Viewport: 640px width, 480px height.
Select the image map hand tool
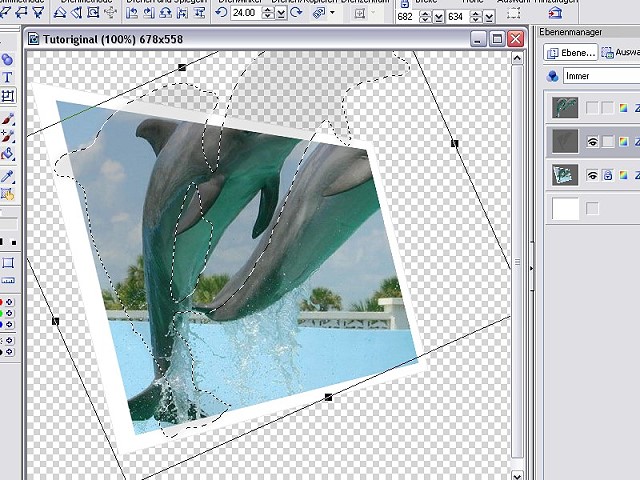tap(7, 194)
